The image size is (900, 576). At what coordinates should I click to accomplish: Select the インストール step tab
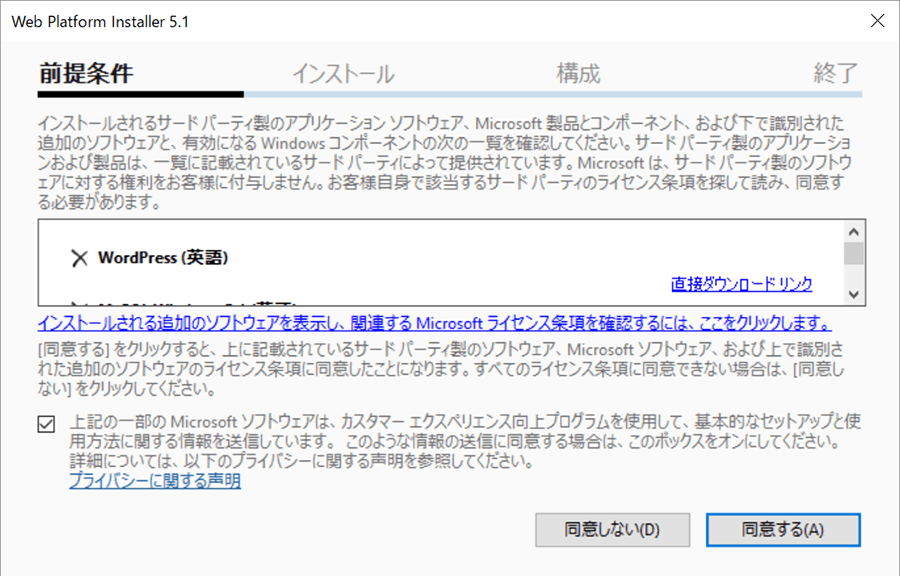tap(343, 74)
